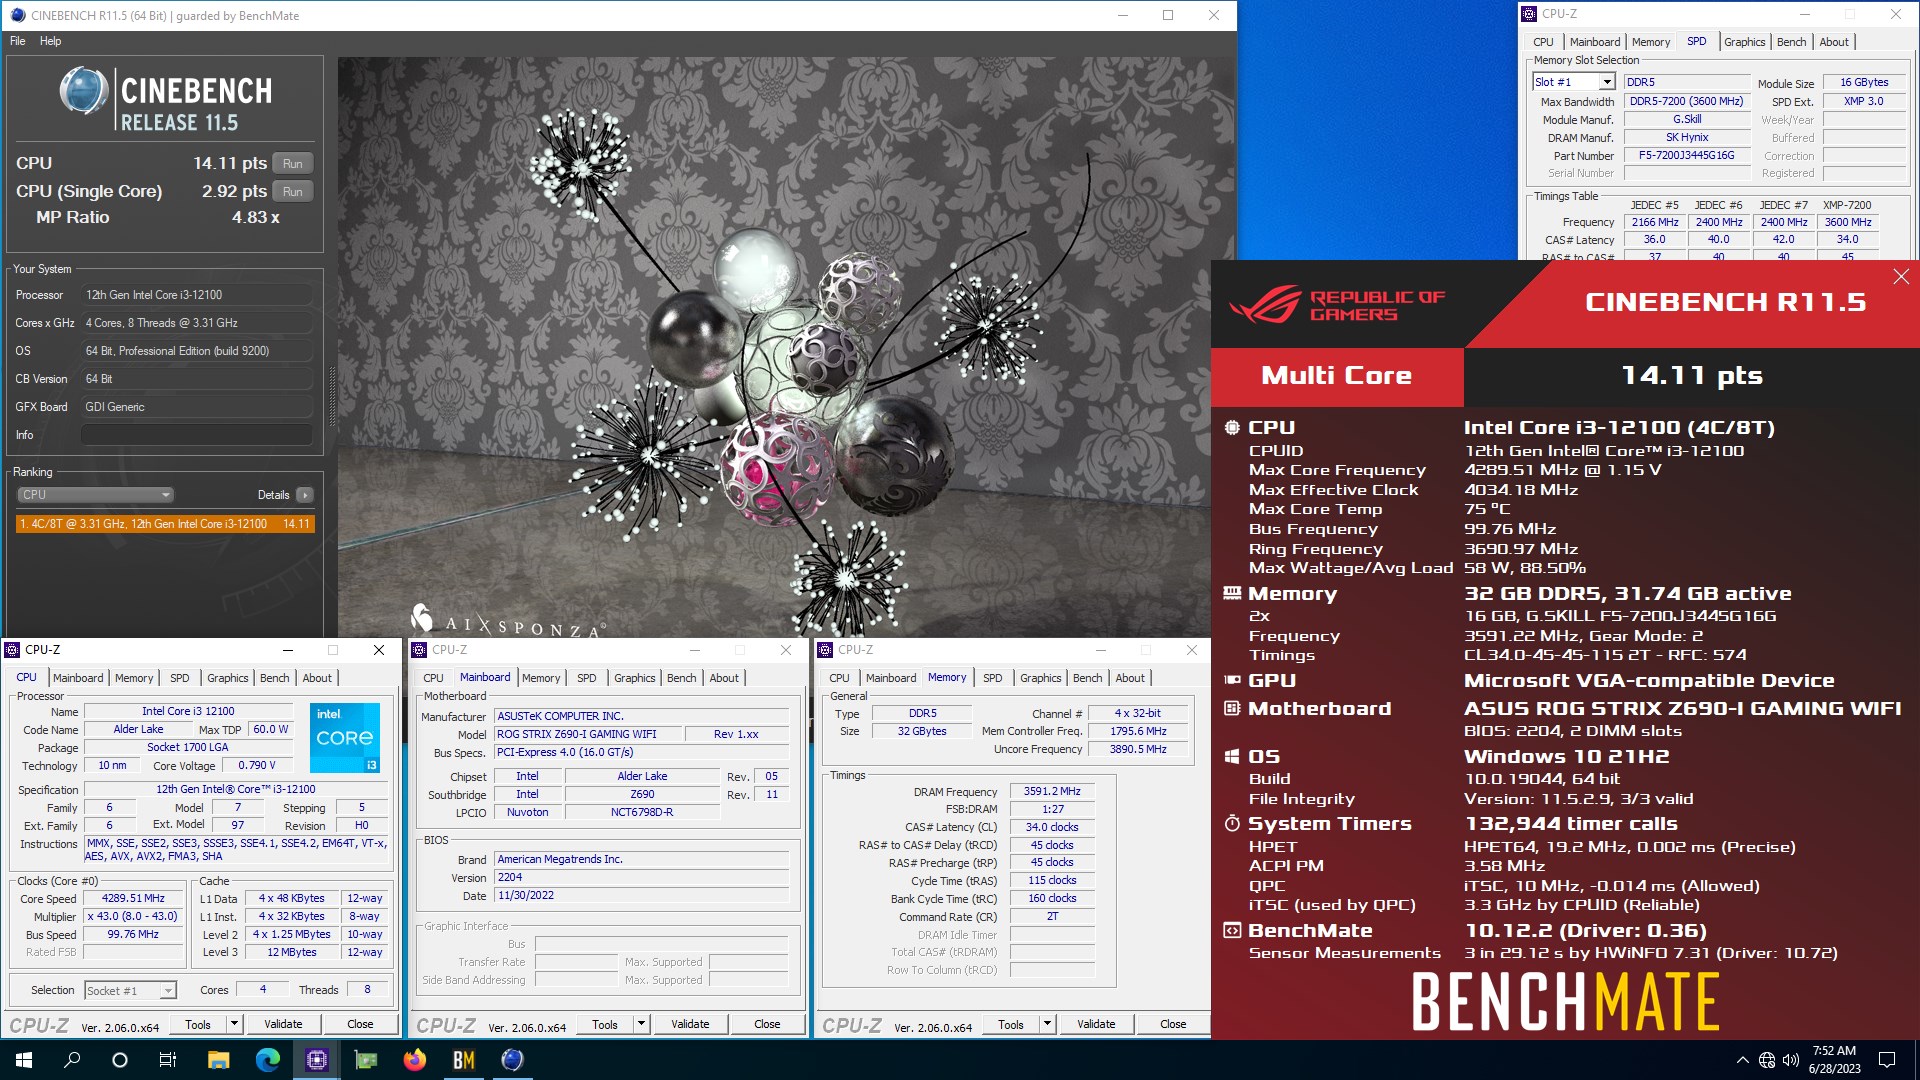The height and width of the screenshot is (1080, 1920).
Task: Click CPU-Z icon in bottom-left window title
Action: click(13, 650)
